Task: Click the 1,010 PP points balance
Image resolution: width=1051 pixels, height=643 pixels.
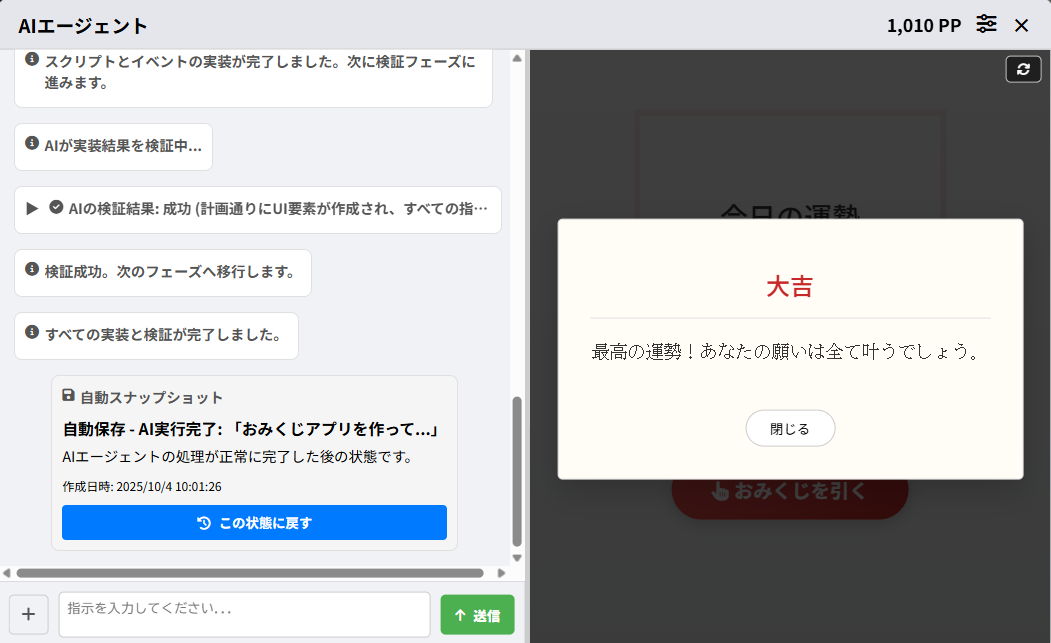Action: click(923, 26)
